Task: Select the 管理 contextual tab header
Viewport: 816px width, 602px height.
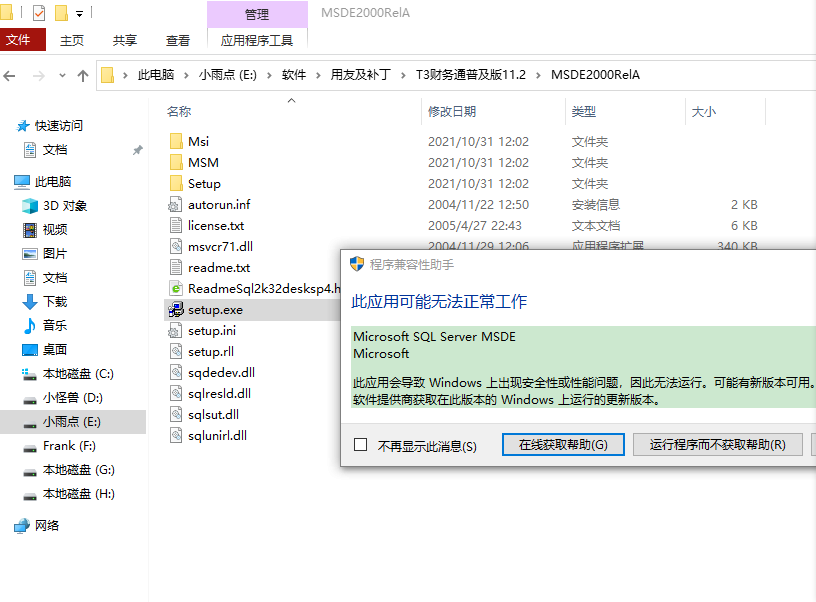Action: click(x=257, y=14)
